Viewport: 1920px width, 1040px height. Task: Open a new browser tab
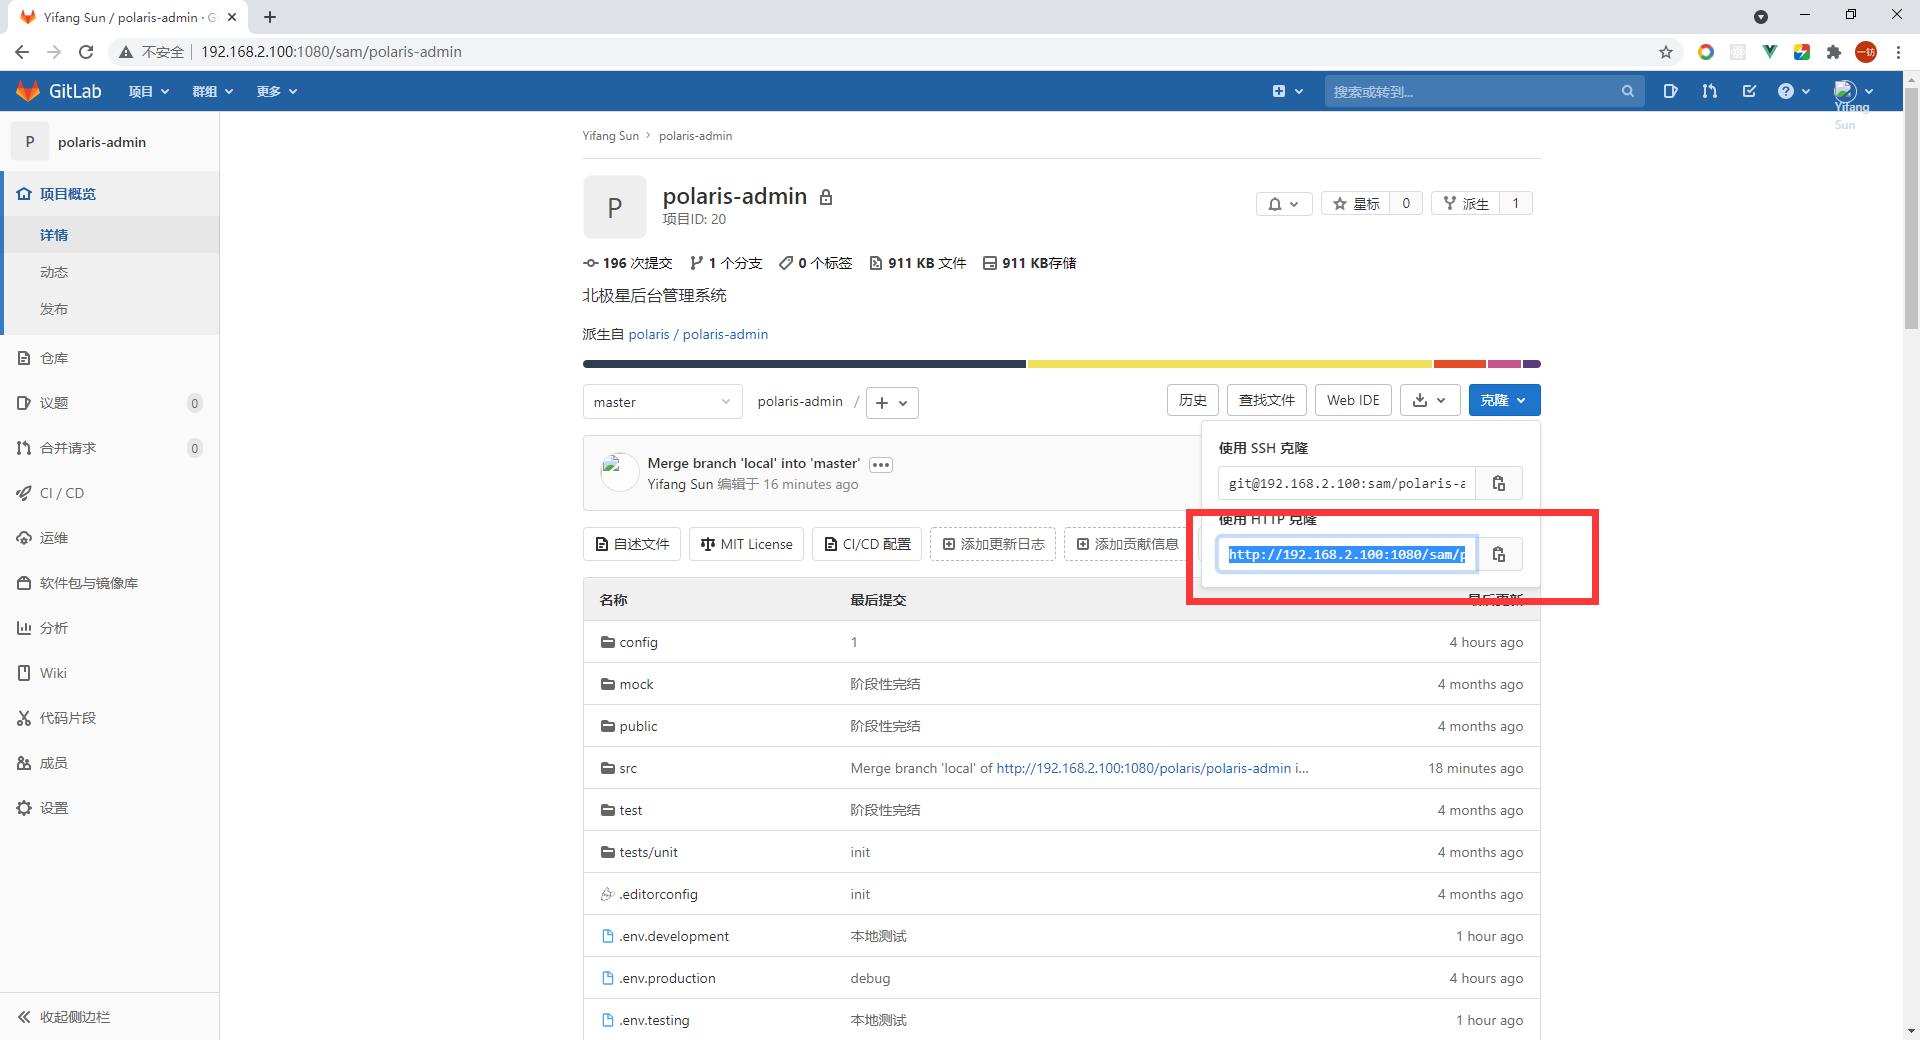[270, 17]
